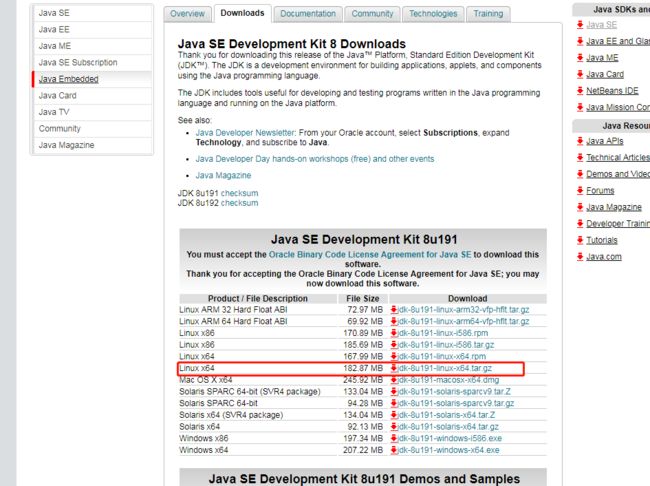Select the Downloads tab
Screen dimensions: 650x486
pos(243,13)
